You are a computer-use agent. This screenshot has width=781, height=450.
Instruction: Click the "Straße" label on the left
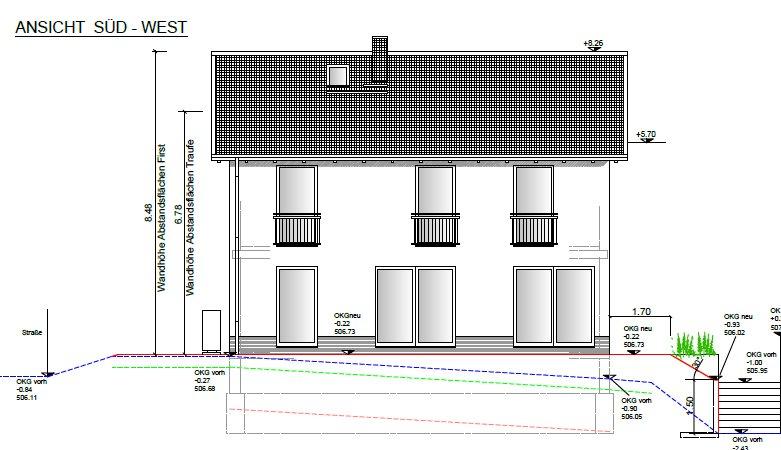[32, 331]
